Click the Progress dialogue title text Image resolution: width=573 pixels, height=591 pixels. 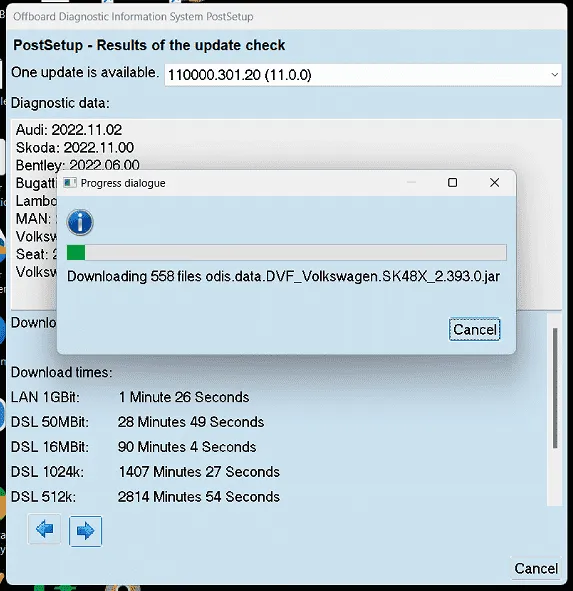pyautogui.click(x=123, y=183)
